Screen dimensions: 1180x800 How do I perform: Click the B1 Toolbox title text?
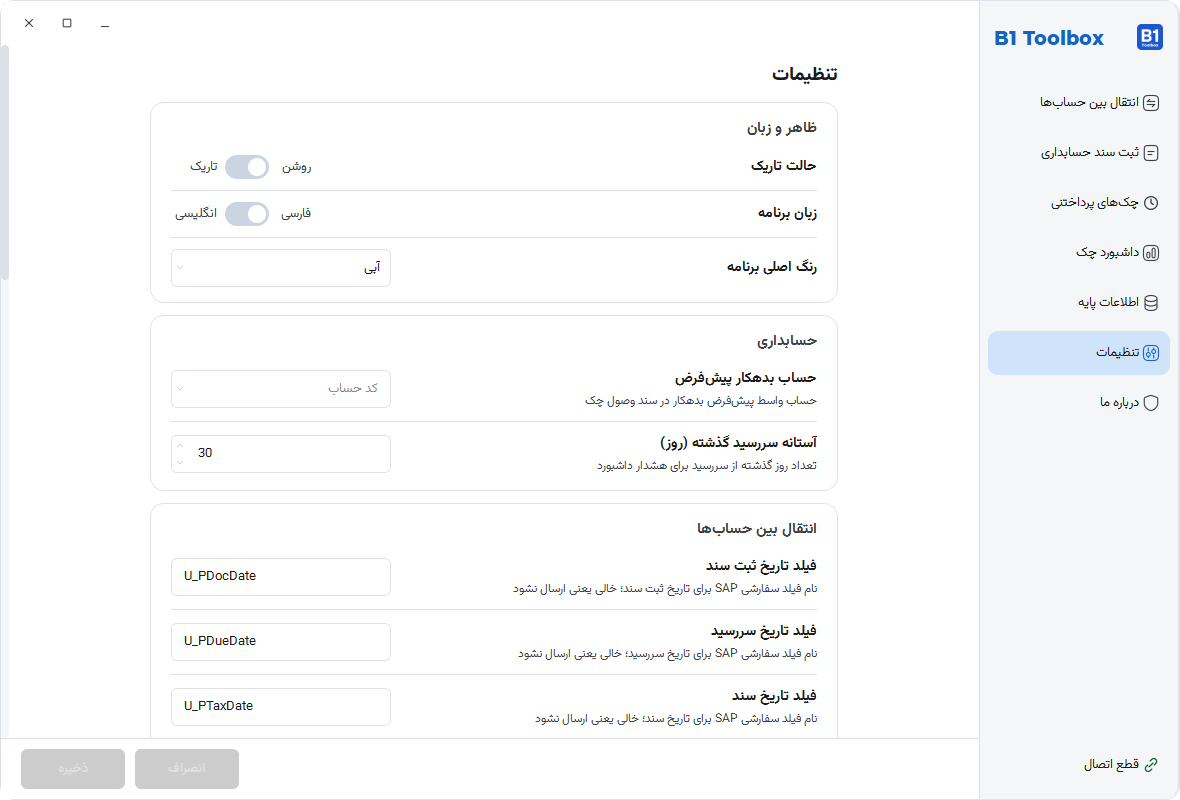[1049, 38]
